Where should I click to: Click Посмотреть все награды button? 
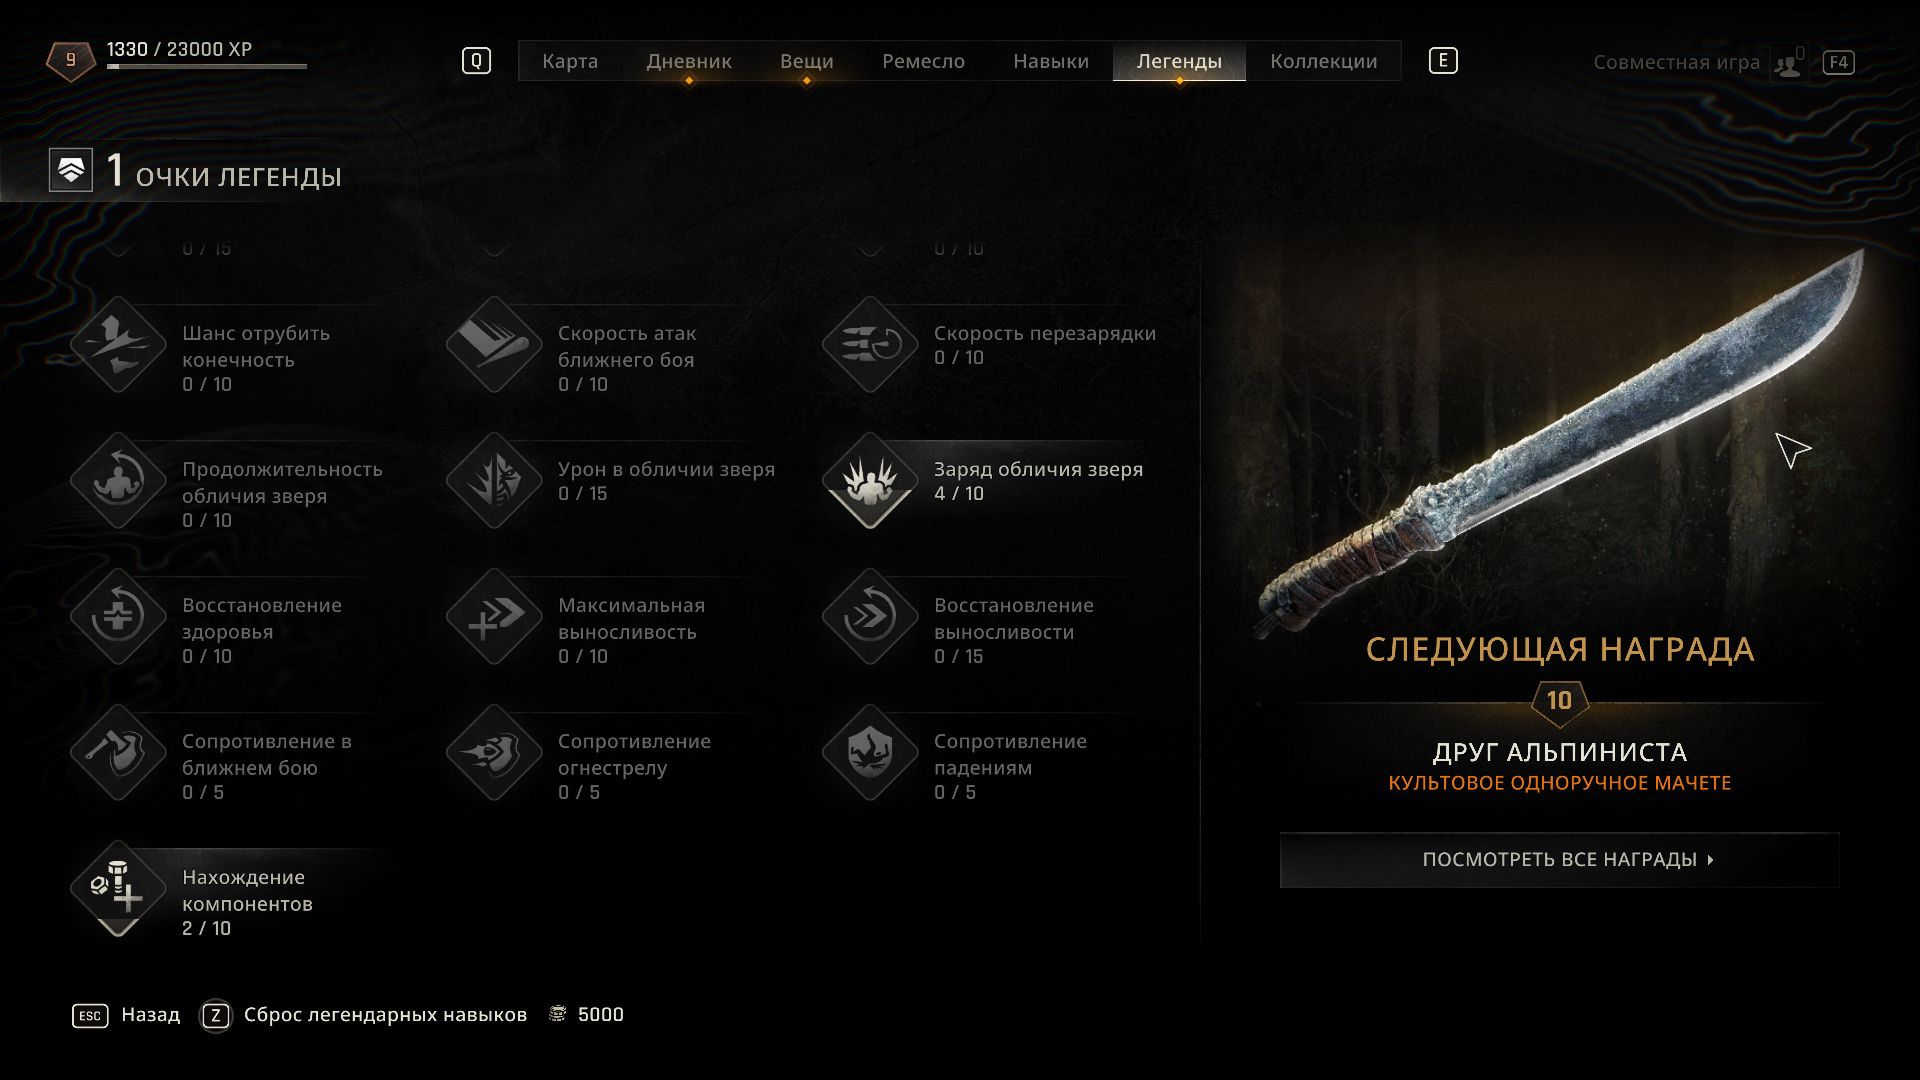(1560, 860)
